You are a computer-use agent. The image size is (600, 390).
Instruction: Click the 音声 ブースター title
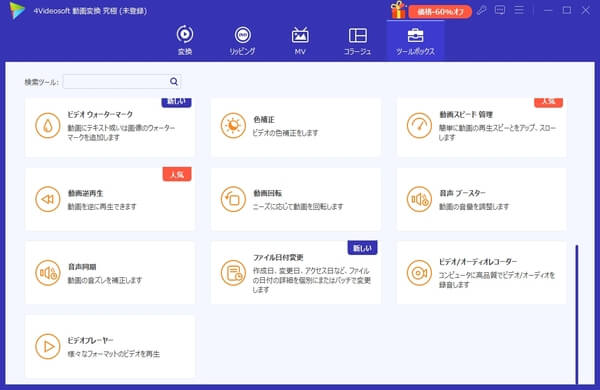click(462, 193)
